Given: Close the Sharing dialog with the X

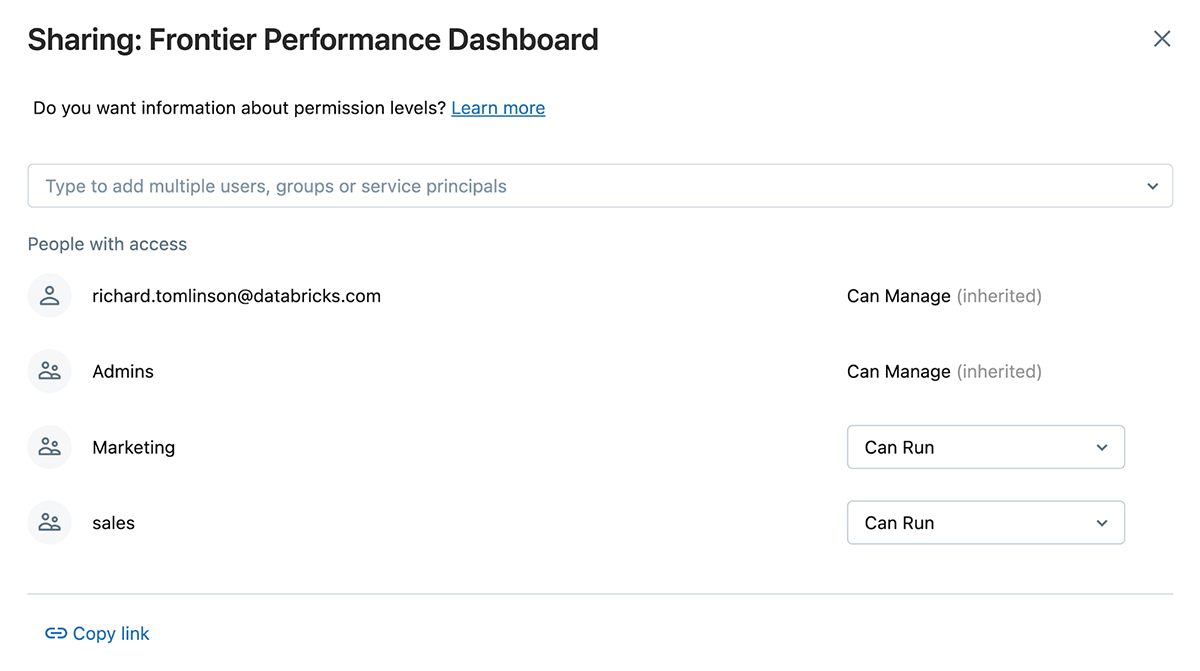Looking at the screenshot, I should 1161,39.
